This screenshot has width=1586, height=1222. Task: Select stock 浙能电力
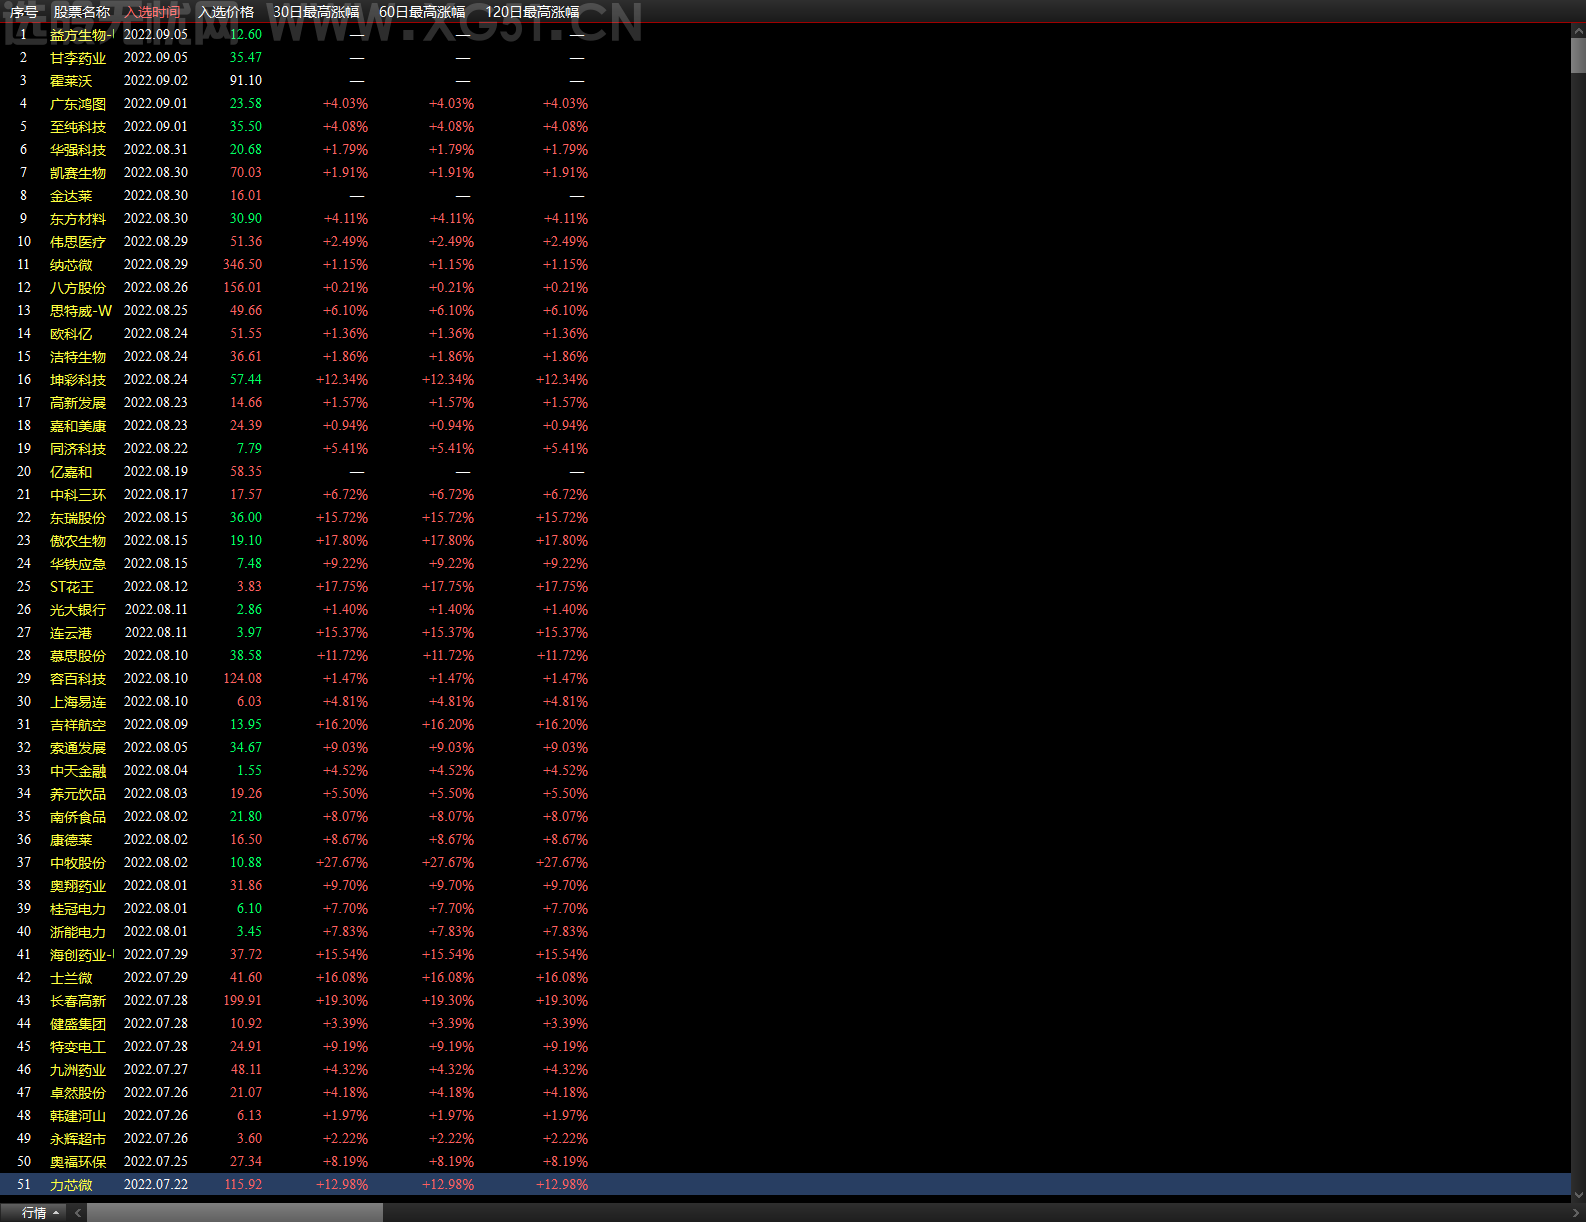(78, 932)
